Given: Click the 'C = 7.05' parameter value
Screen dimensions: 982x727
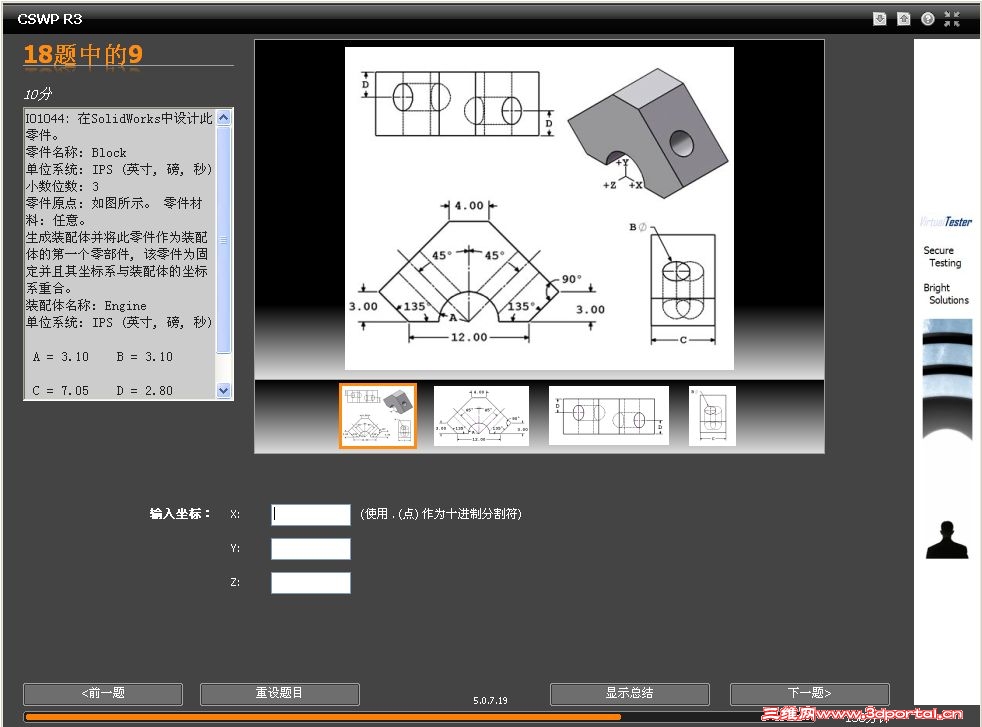Looking at the screenshot, I should click(61, 391).
